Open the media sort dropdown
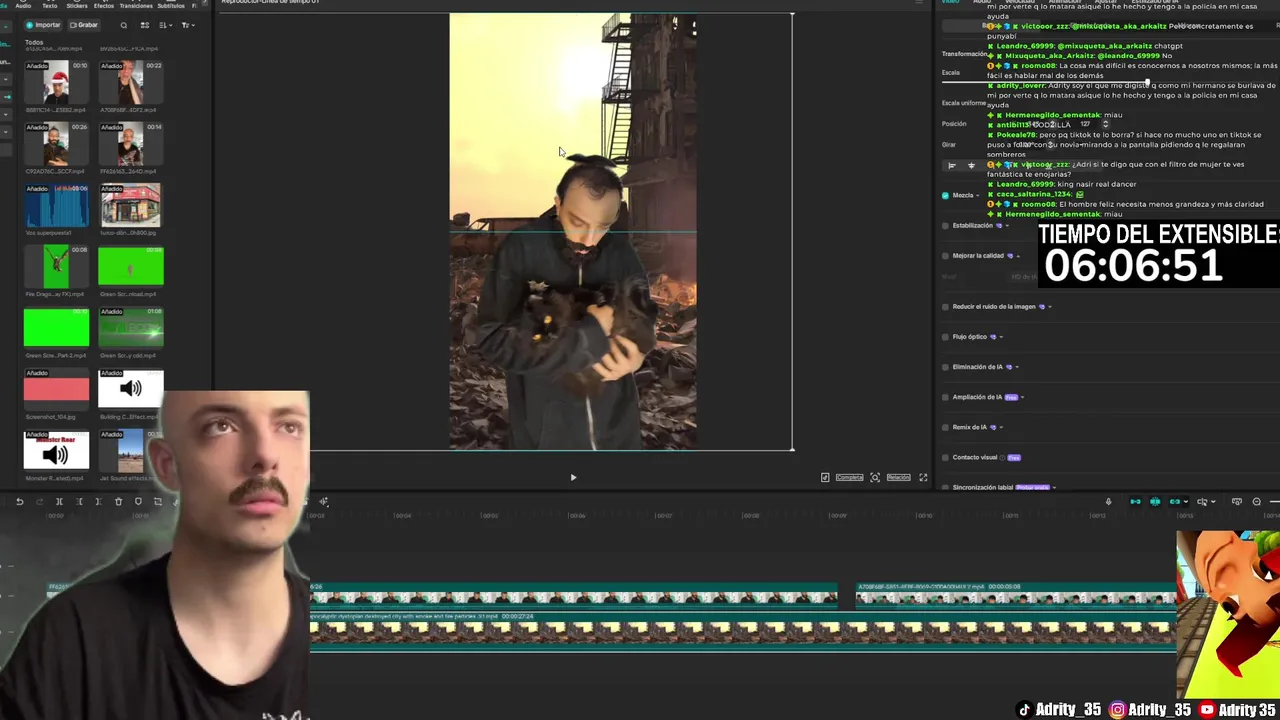 165,25
